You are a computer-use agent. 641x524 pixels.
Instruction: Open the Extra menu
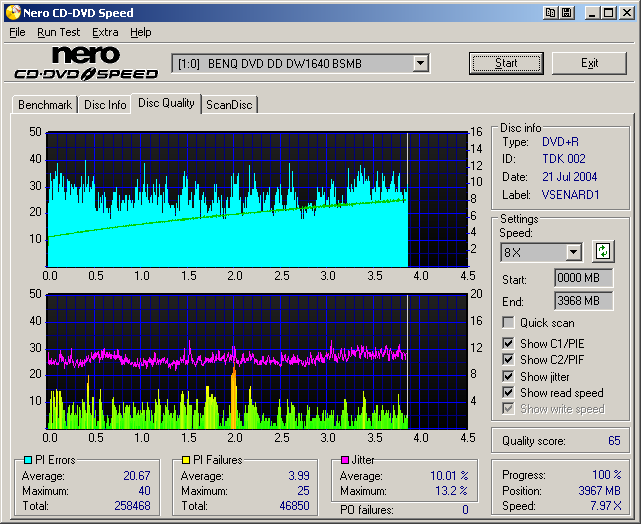pos(105,32)
